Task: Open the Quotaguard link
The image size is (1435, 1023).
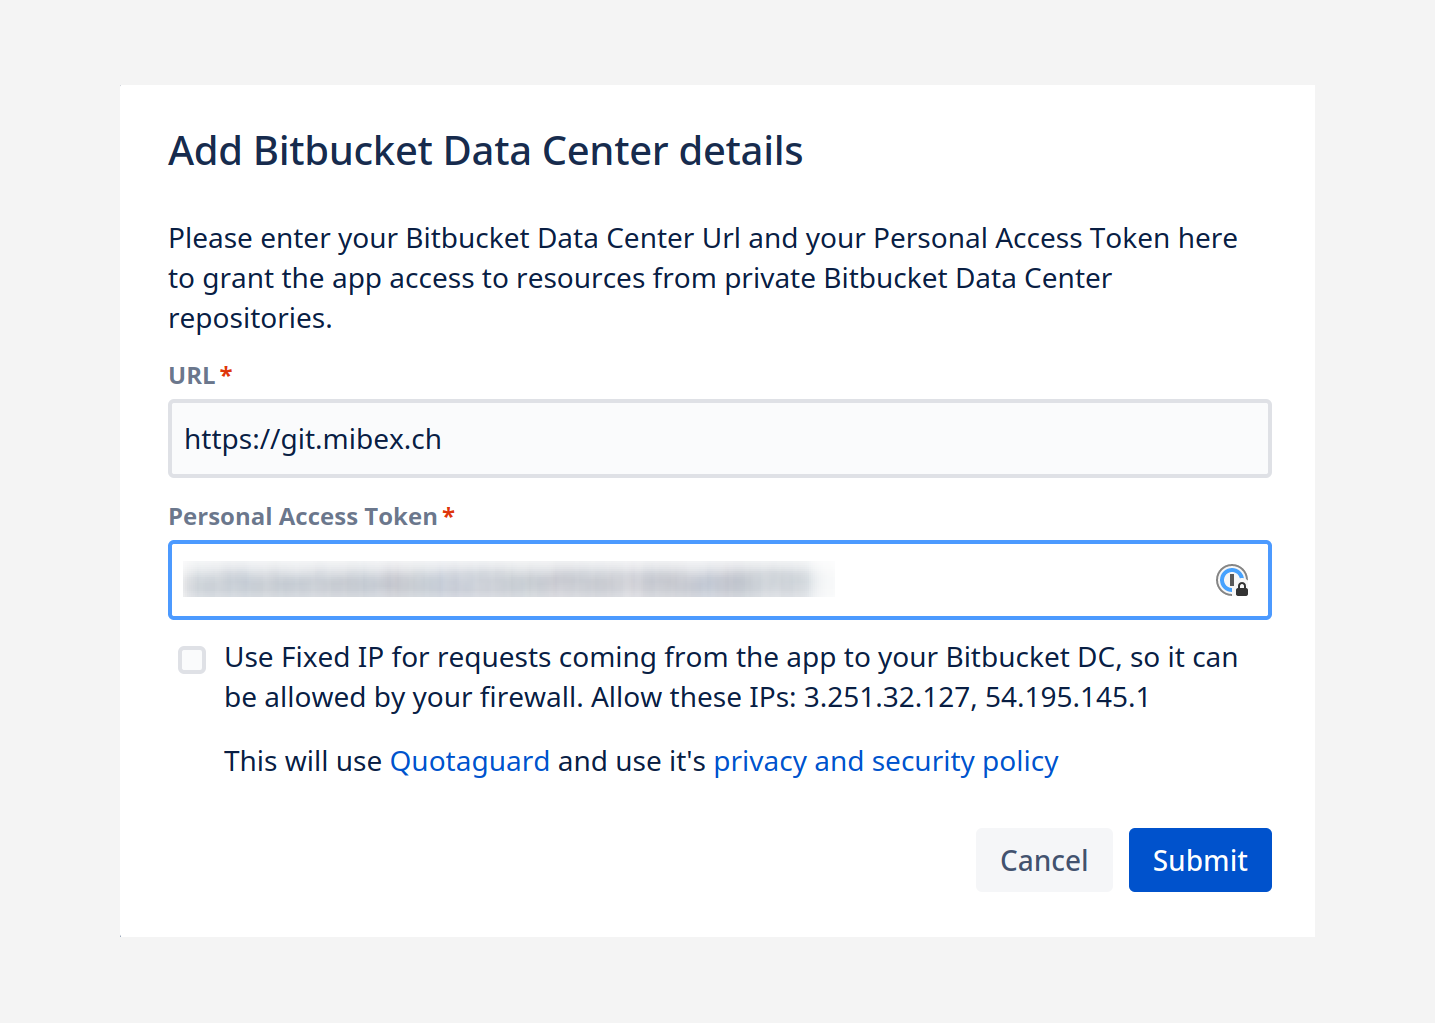Action: coord(469,762)
